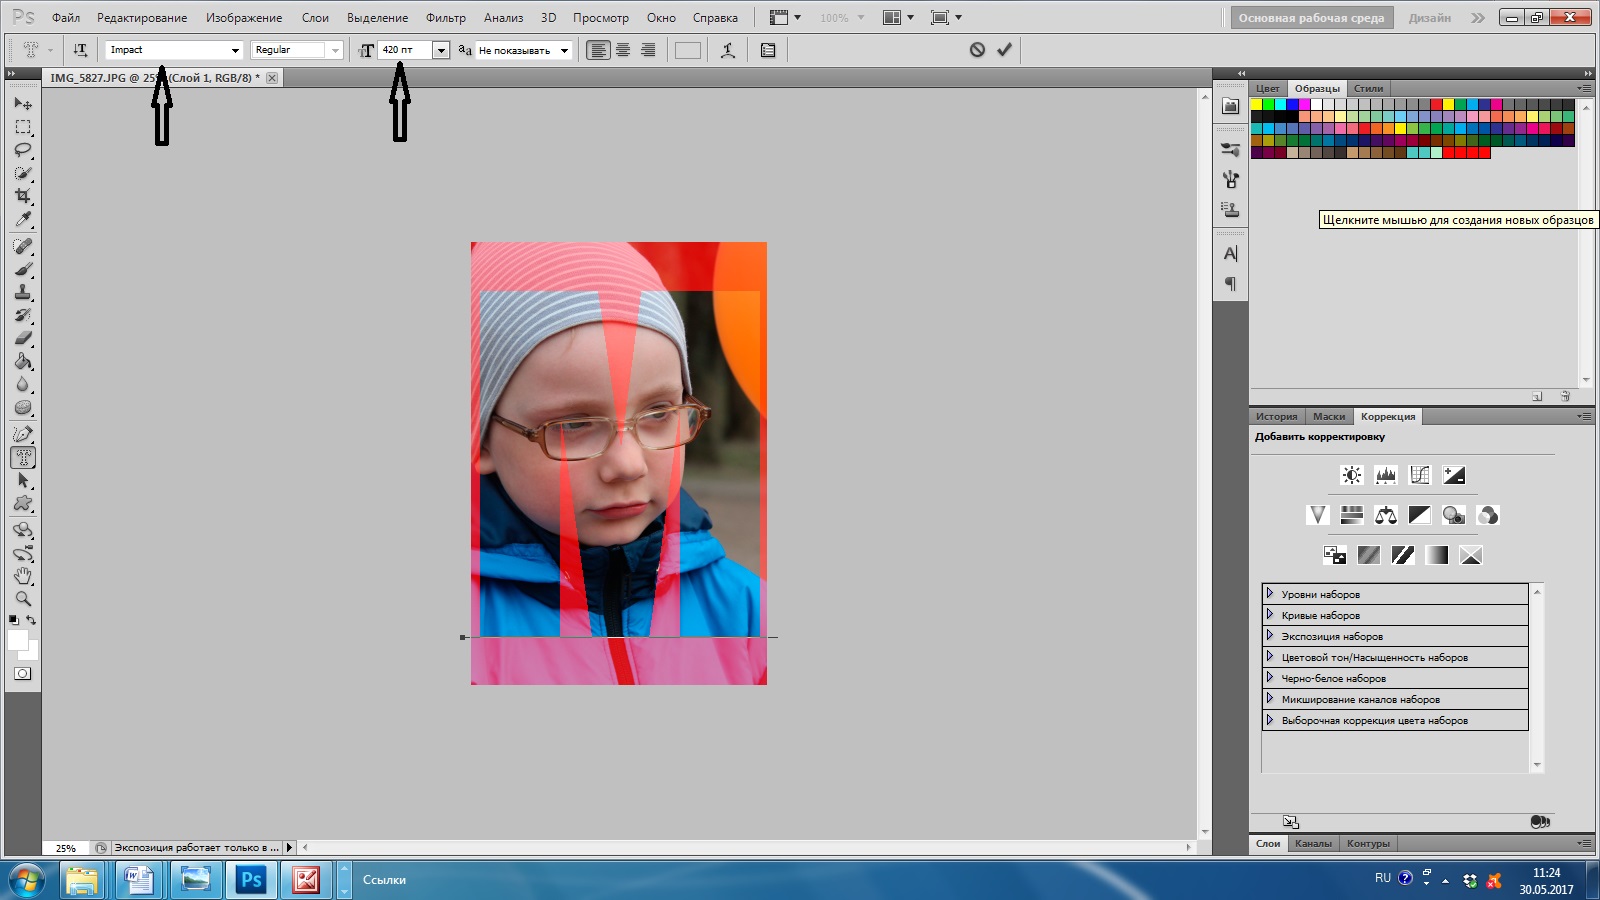Image resolution: width=1600 pixels, height=900 pixels.
Task: Expand 'Уровни наборов' presets
Action: tap(1270, 593)
